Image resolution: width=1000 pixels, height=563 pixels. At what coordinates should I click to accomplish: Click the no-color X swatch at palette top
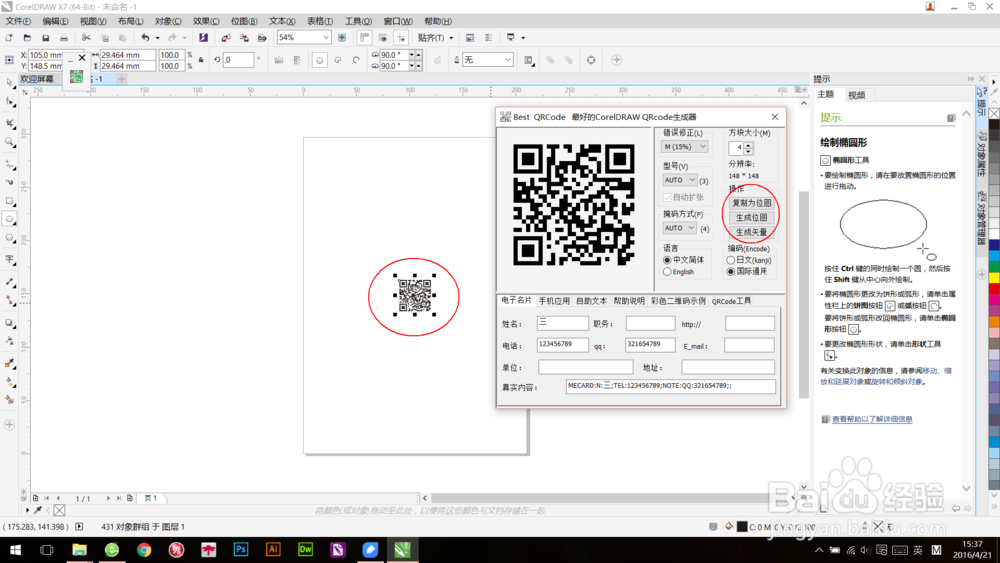pos(994,114)
